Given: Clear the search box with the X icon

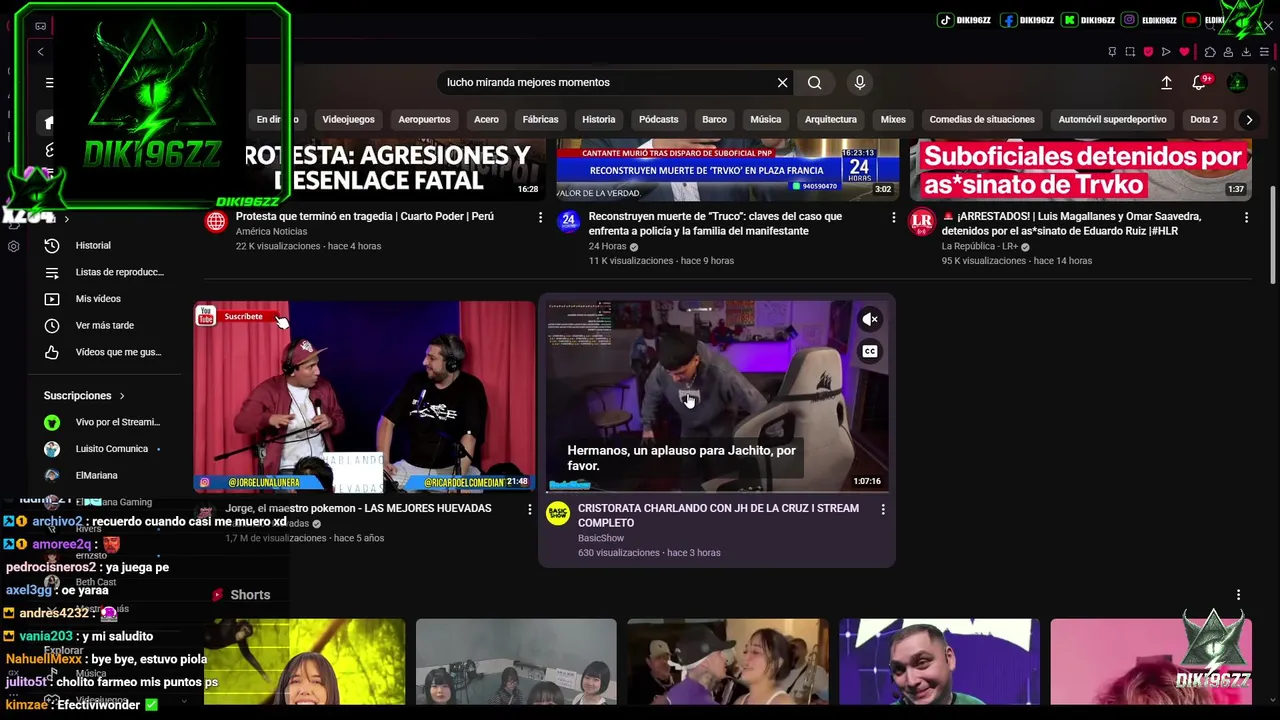Looking at the screenshot, I should coord(782,83).
